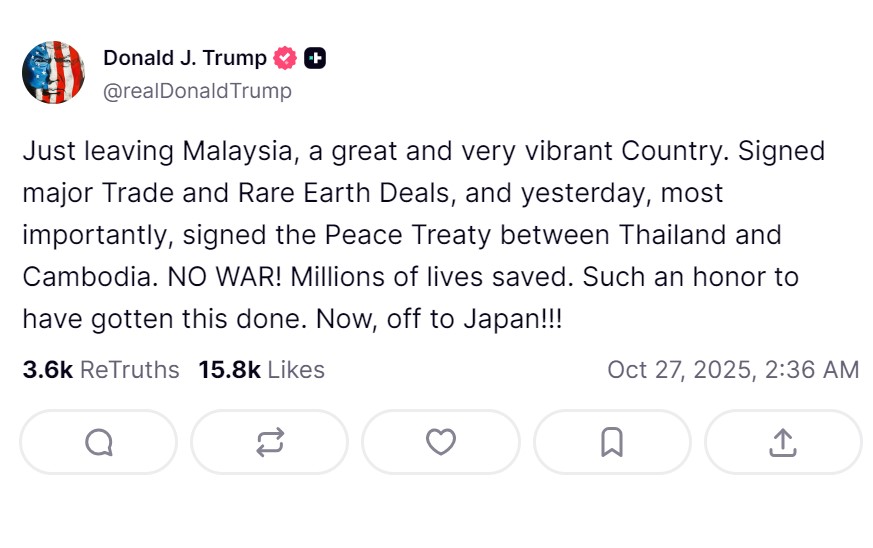Click the @realDonaldTrump handle

pyautogui.click(x=197, y=91)
